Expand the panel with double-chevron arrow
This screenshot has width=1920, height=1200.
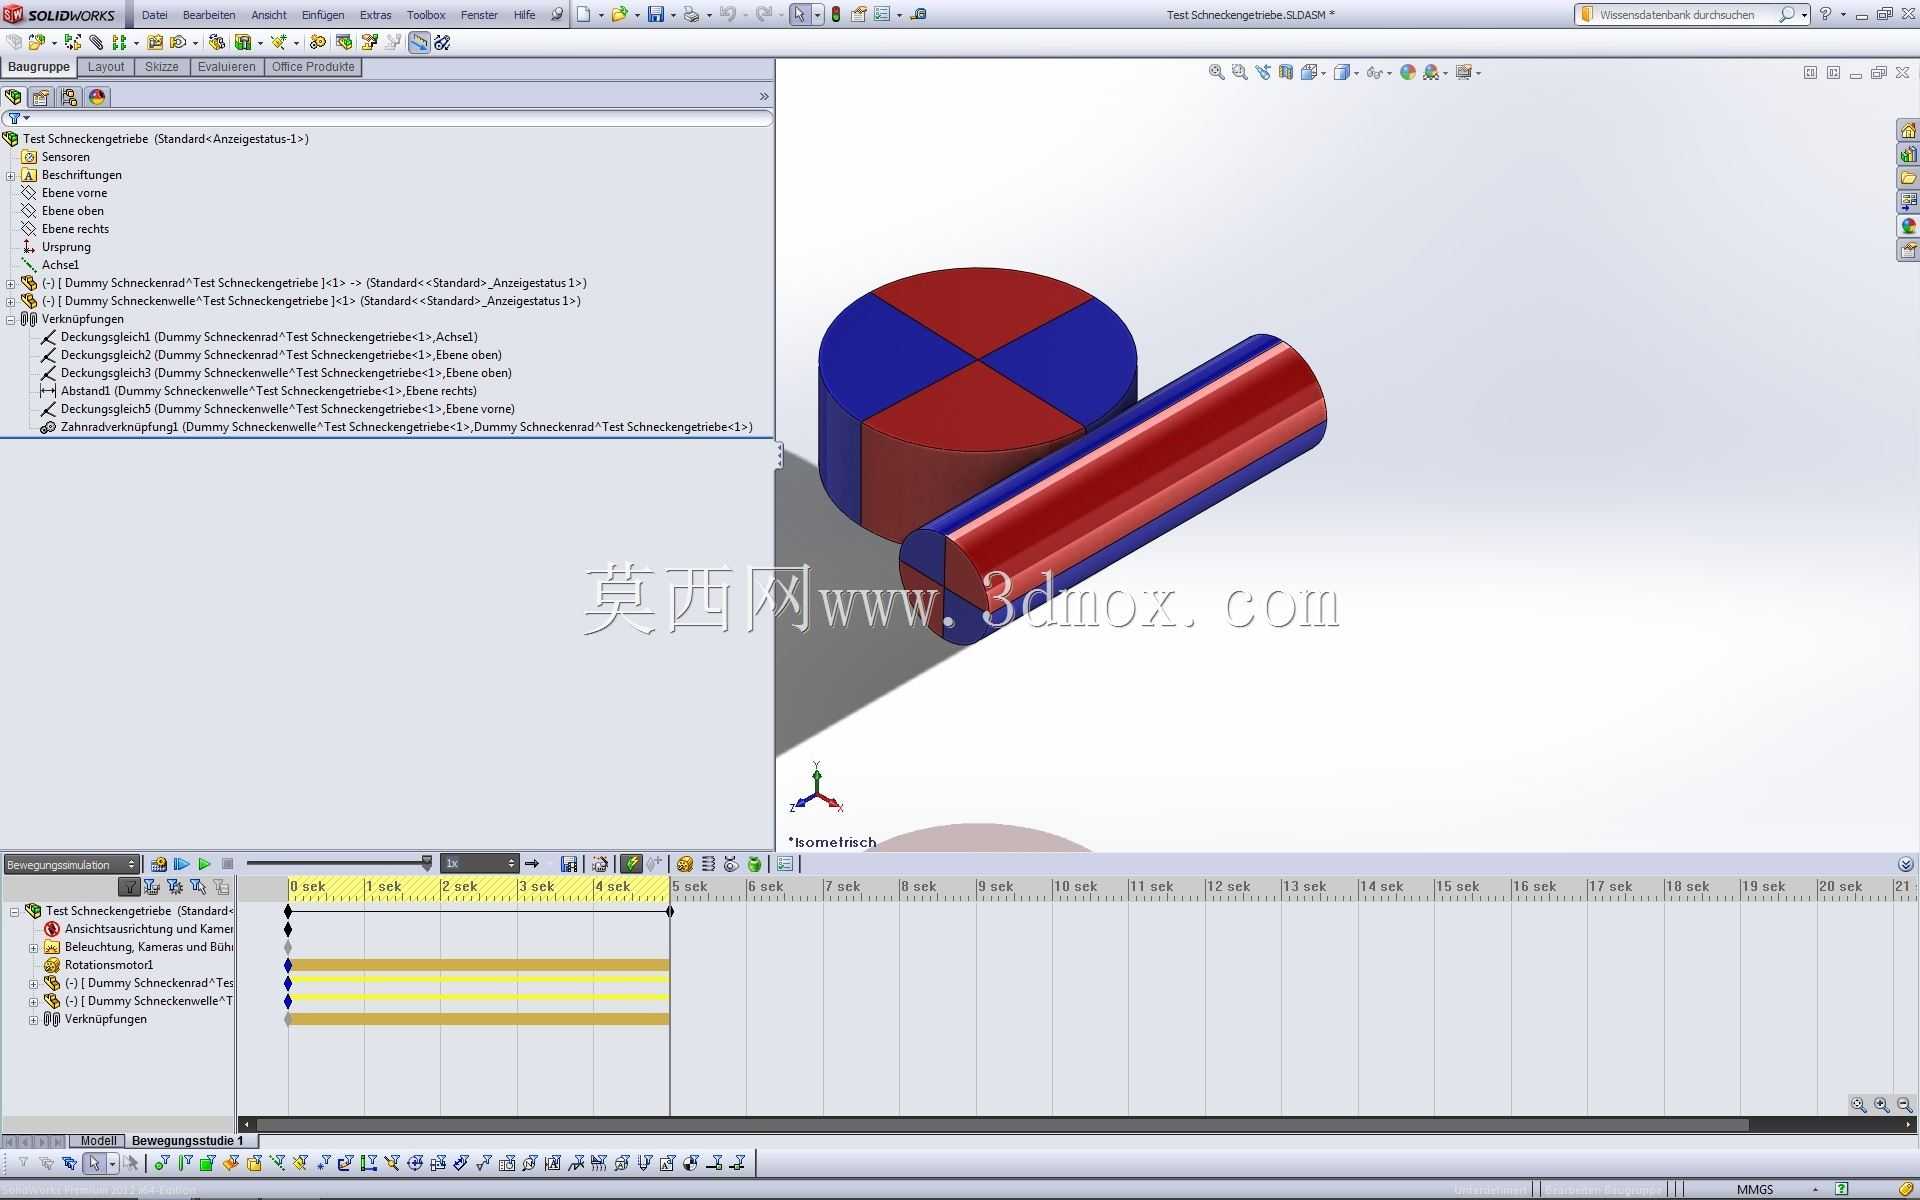[x=764, y=97]
